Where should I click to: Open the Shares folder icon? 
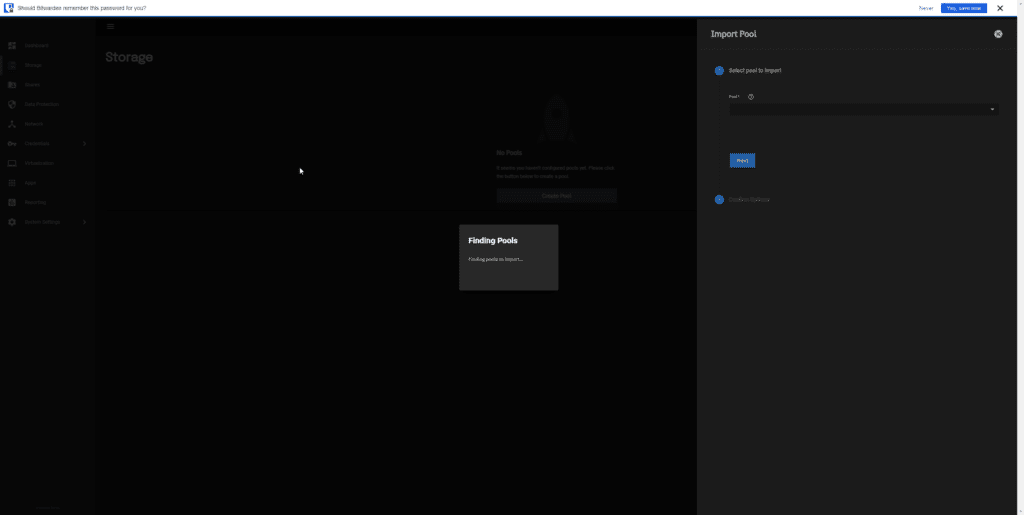click(x=12, y=85)
